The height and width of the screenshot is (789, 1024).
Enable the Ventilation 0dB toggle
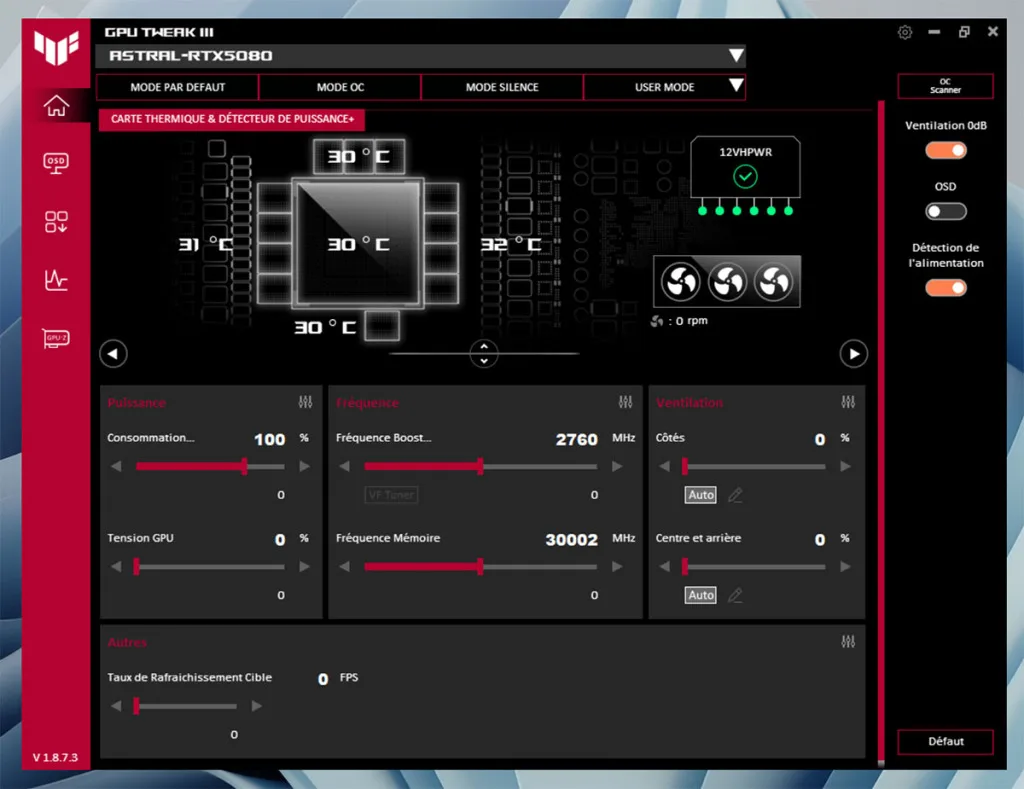pyautogui.click(x=945, y=150)
